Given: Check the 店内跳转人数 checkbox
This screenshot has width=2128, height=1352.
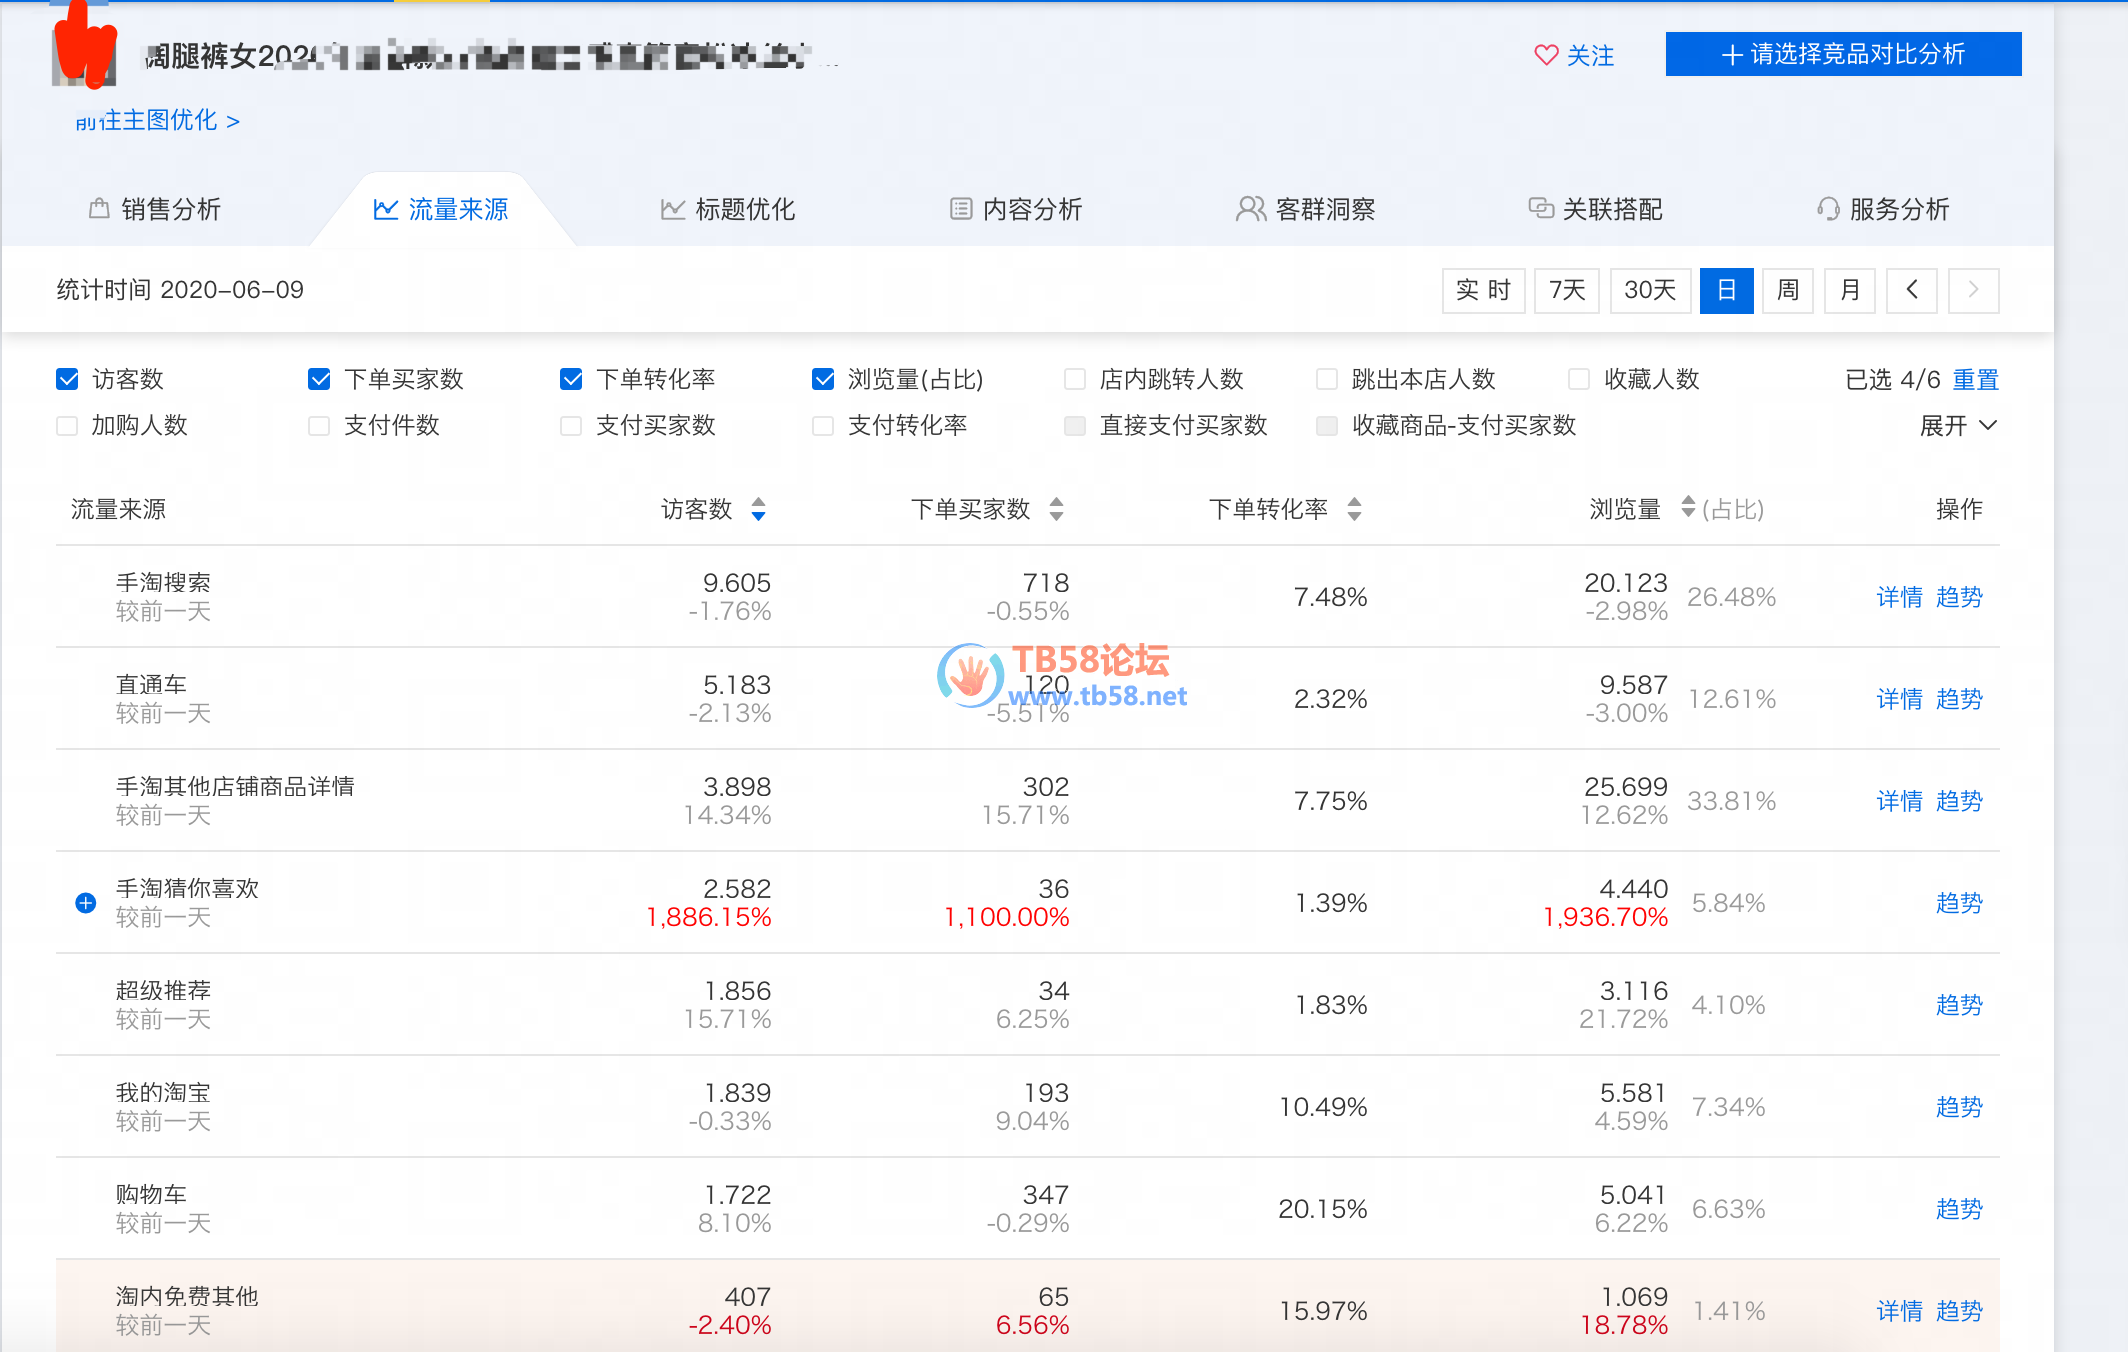Looking at the screenshot, I should tap(1075, 379).
